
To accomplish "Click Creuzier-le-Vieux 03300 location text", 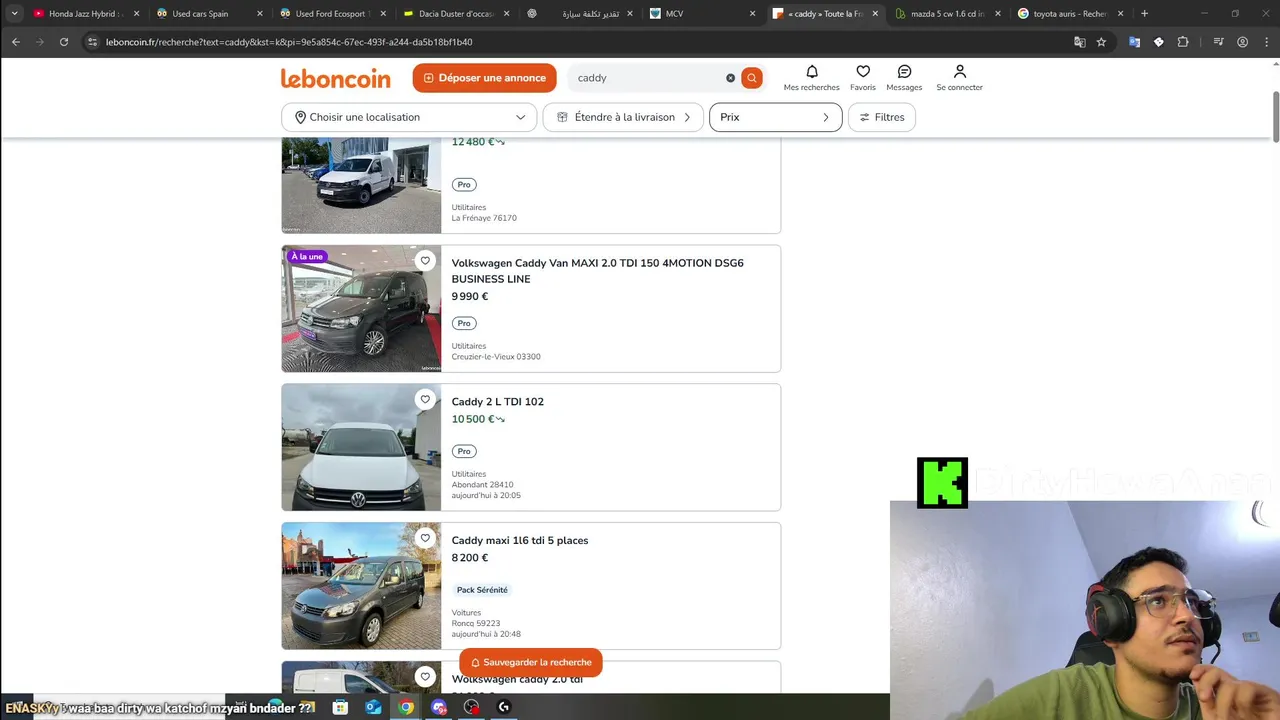I will (x=495, y=357).
